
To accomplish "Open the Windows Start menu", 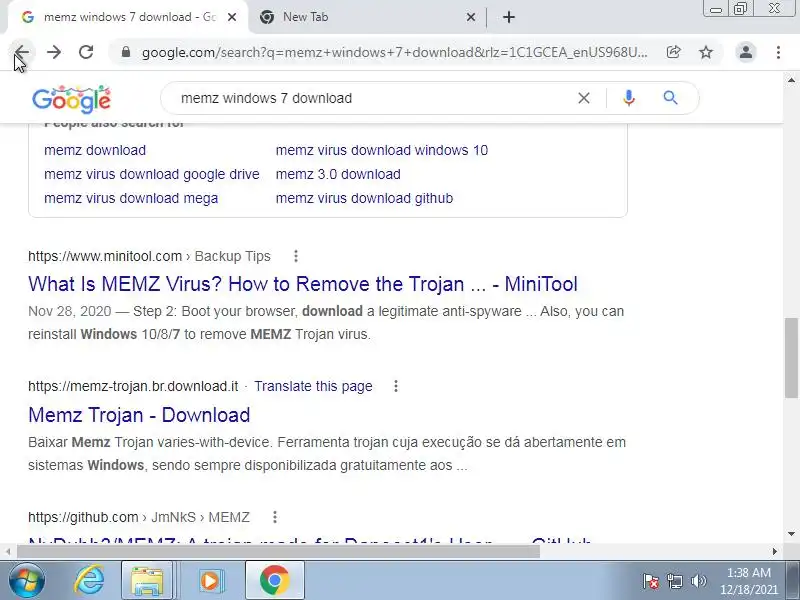I will click(27, 581).
